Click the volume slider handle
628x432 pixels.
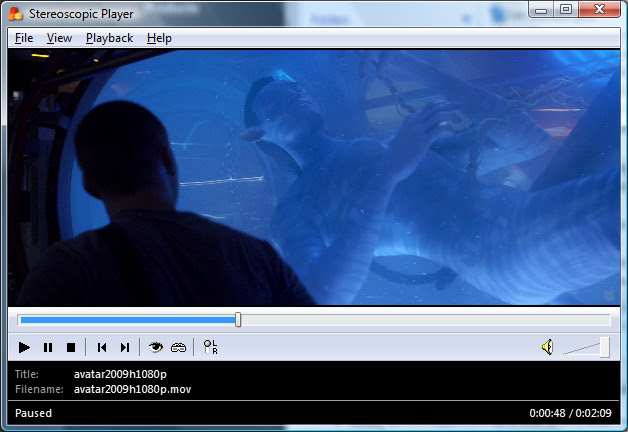coord(604,347)
